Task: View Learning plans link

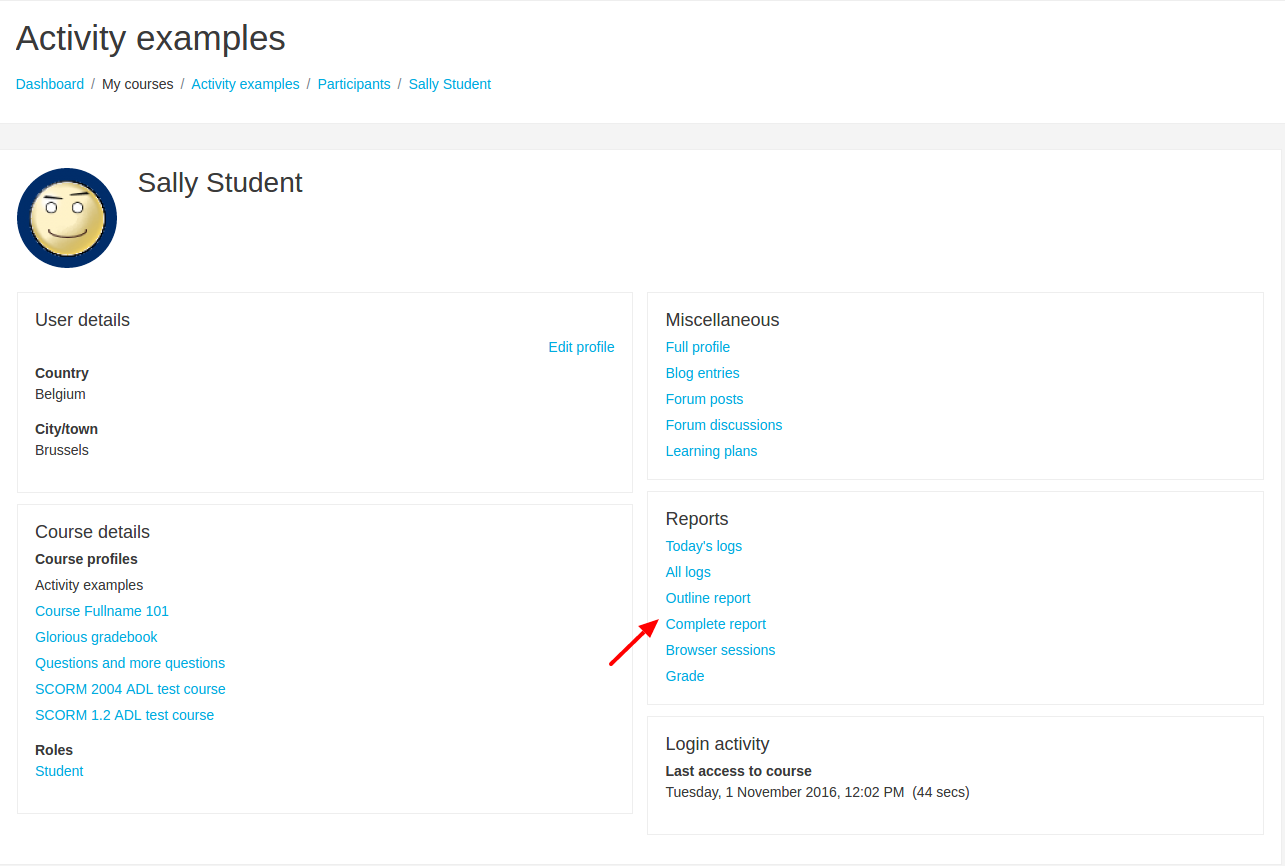Action: (711, 451)
